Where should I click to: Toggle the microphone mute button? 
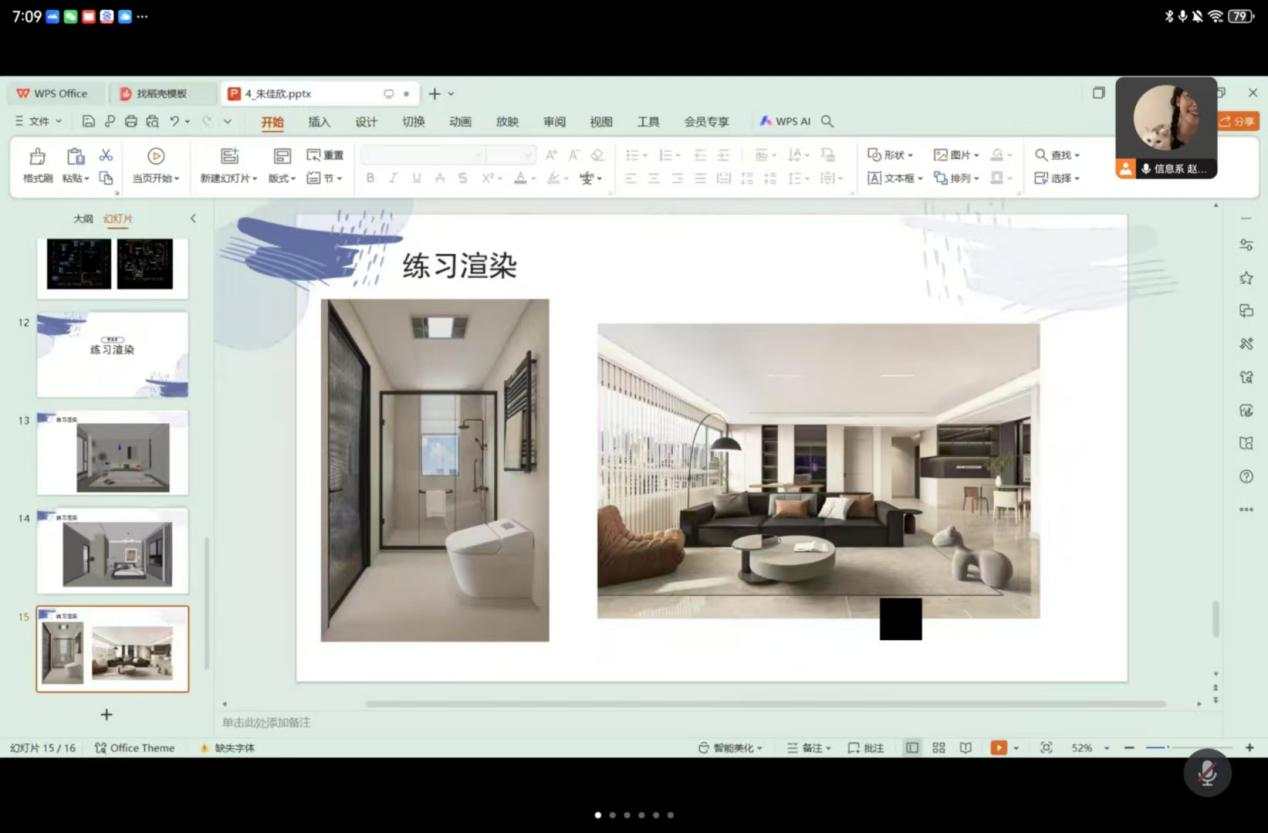pos(1207,773)
